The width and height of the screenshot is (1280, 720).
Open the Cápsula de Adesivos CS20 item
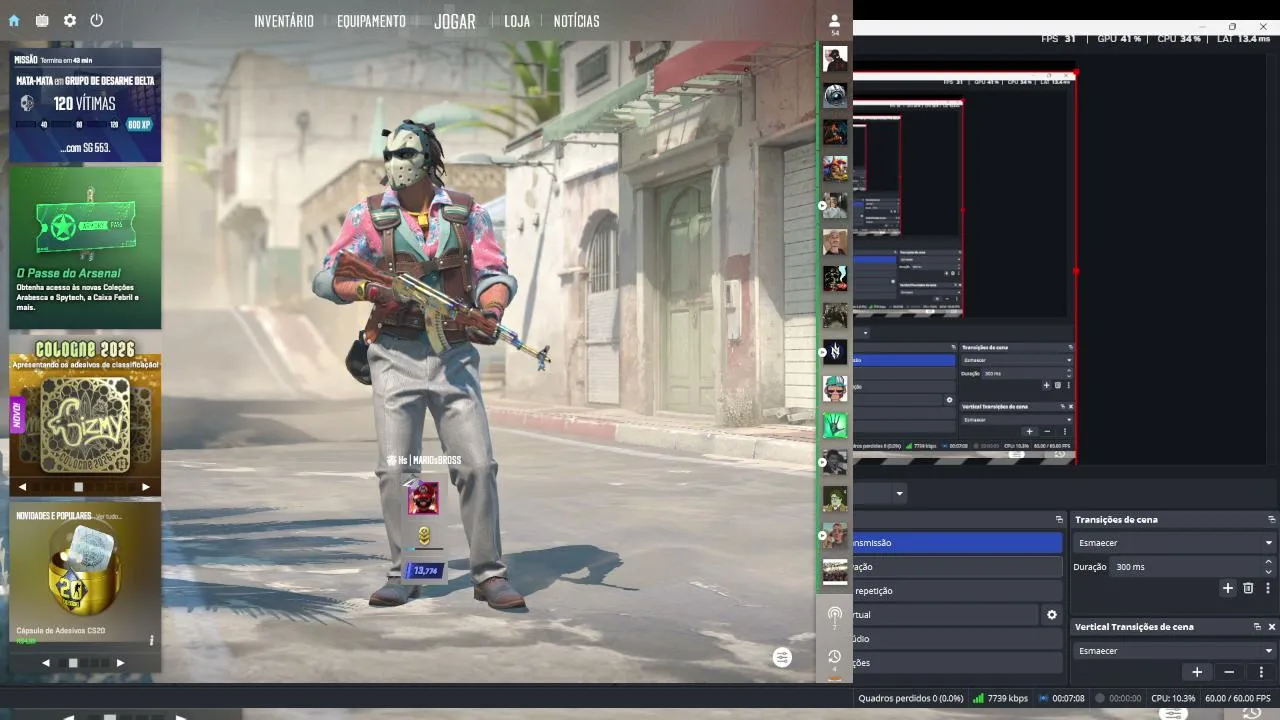pos(85,575)
